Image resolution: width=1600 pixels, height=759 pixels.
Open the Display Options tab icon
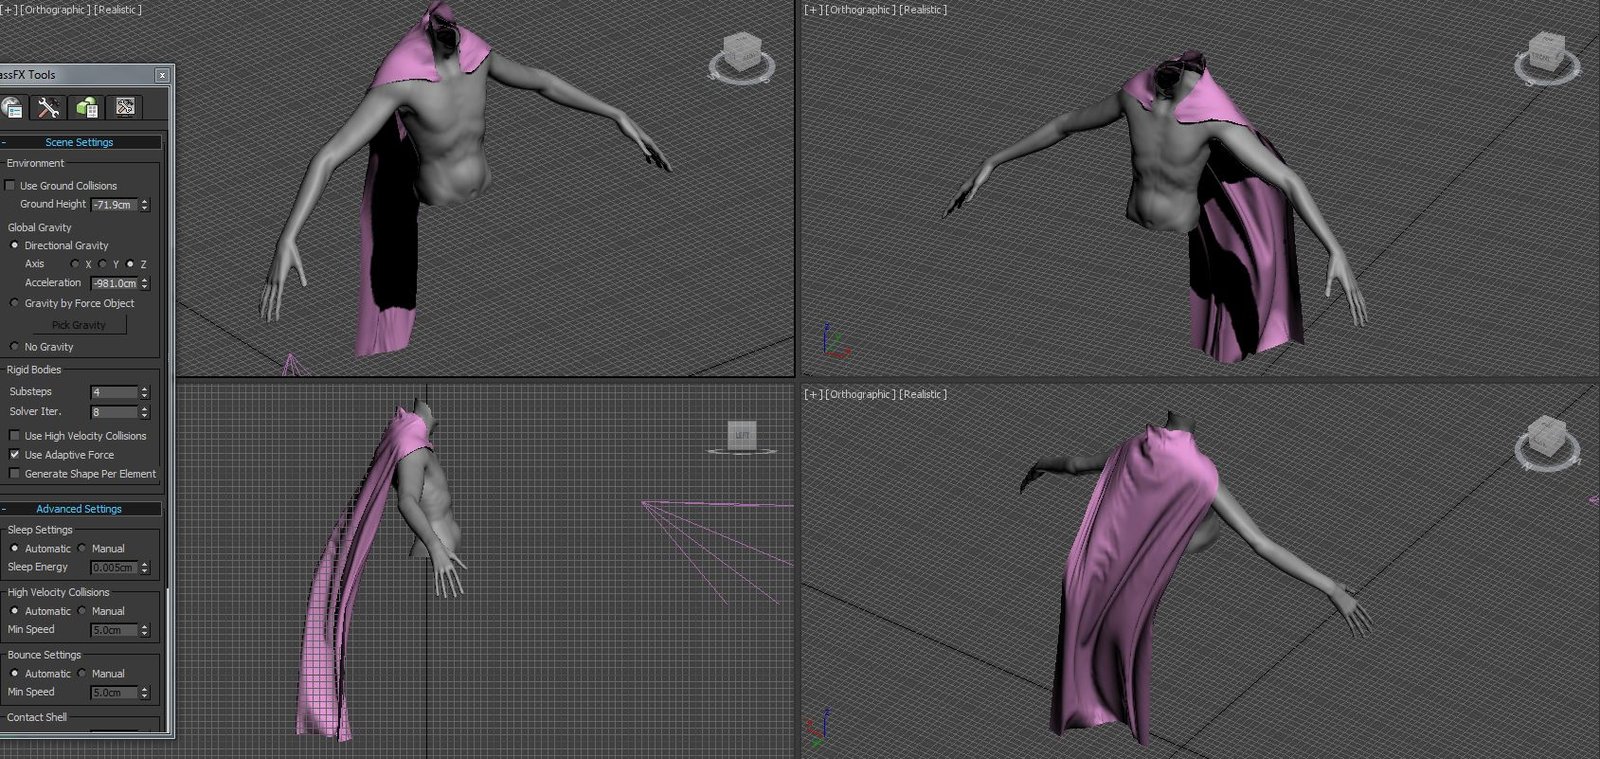125,107
